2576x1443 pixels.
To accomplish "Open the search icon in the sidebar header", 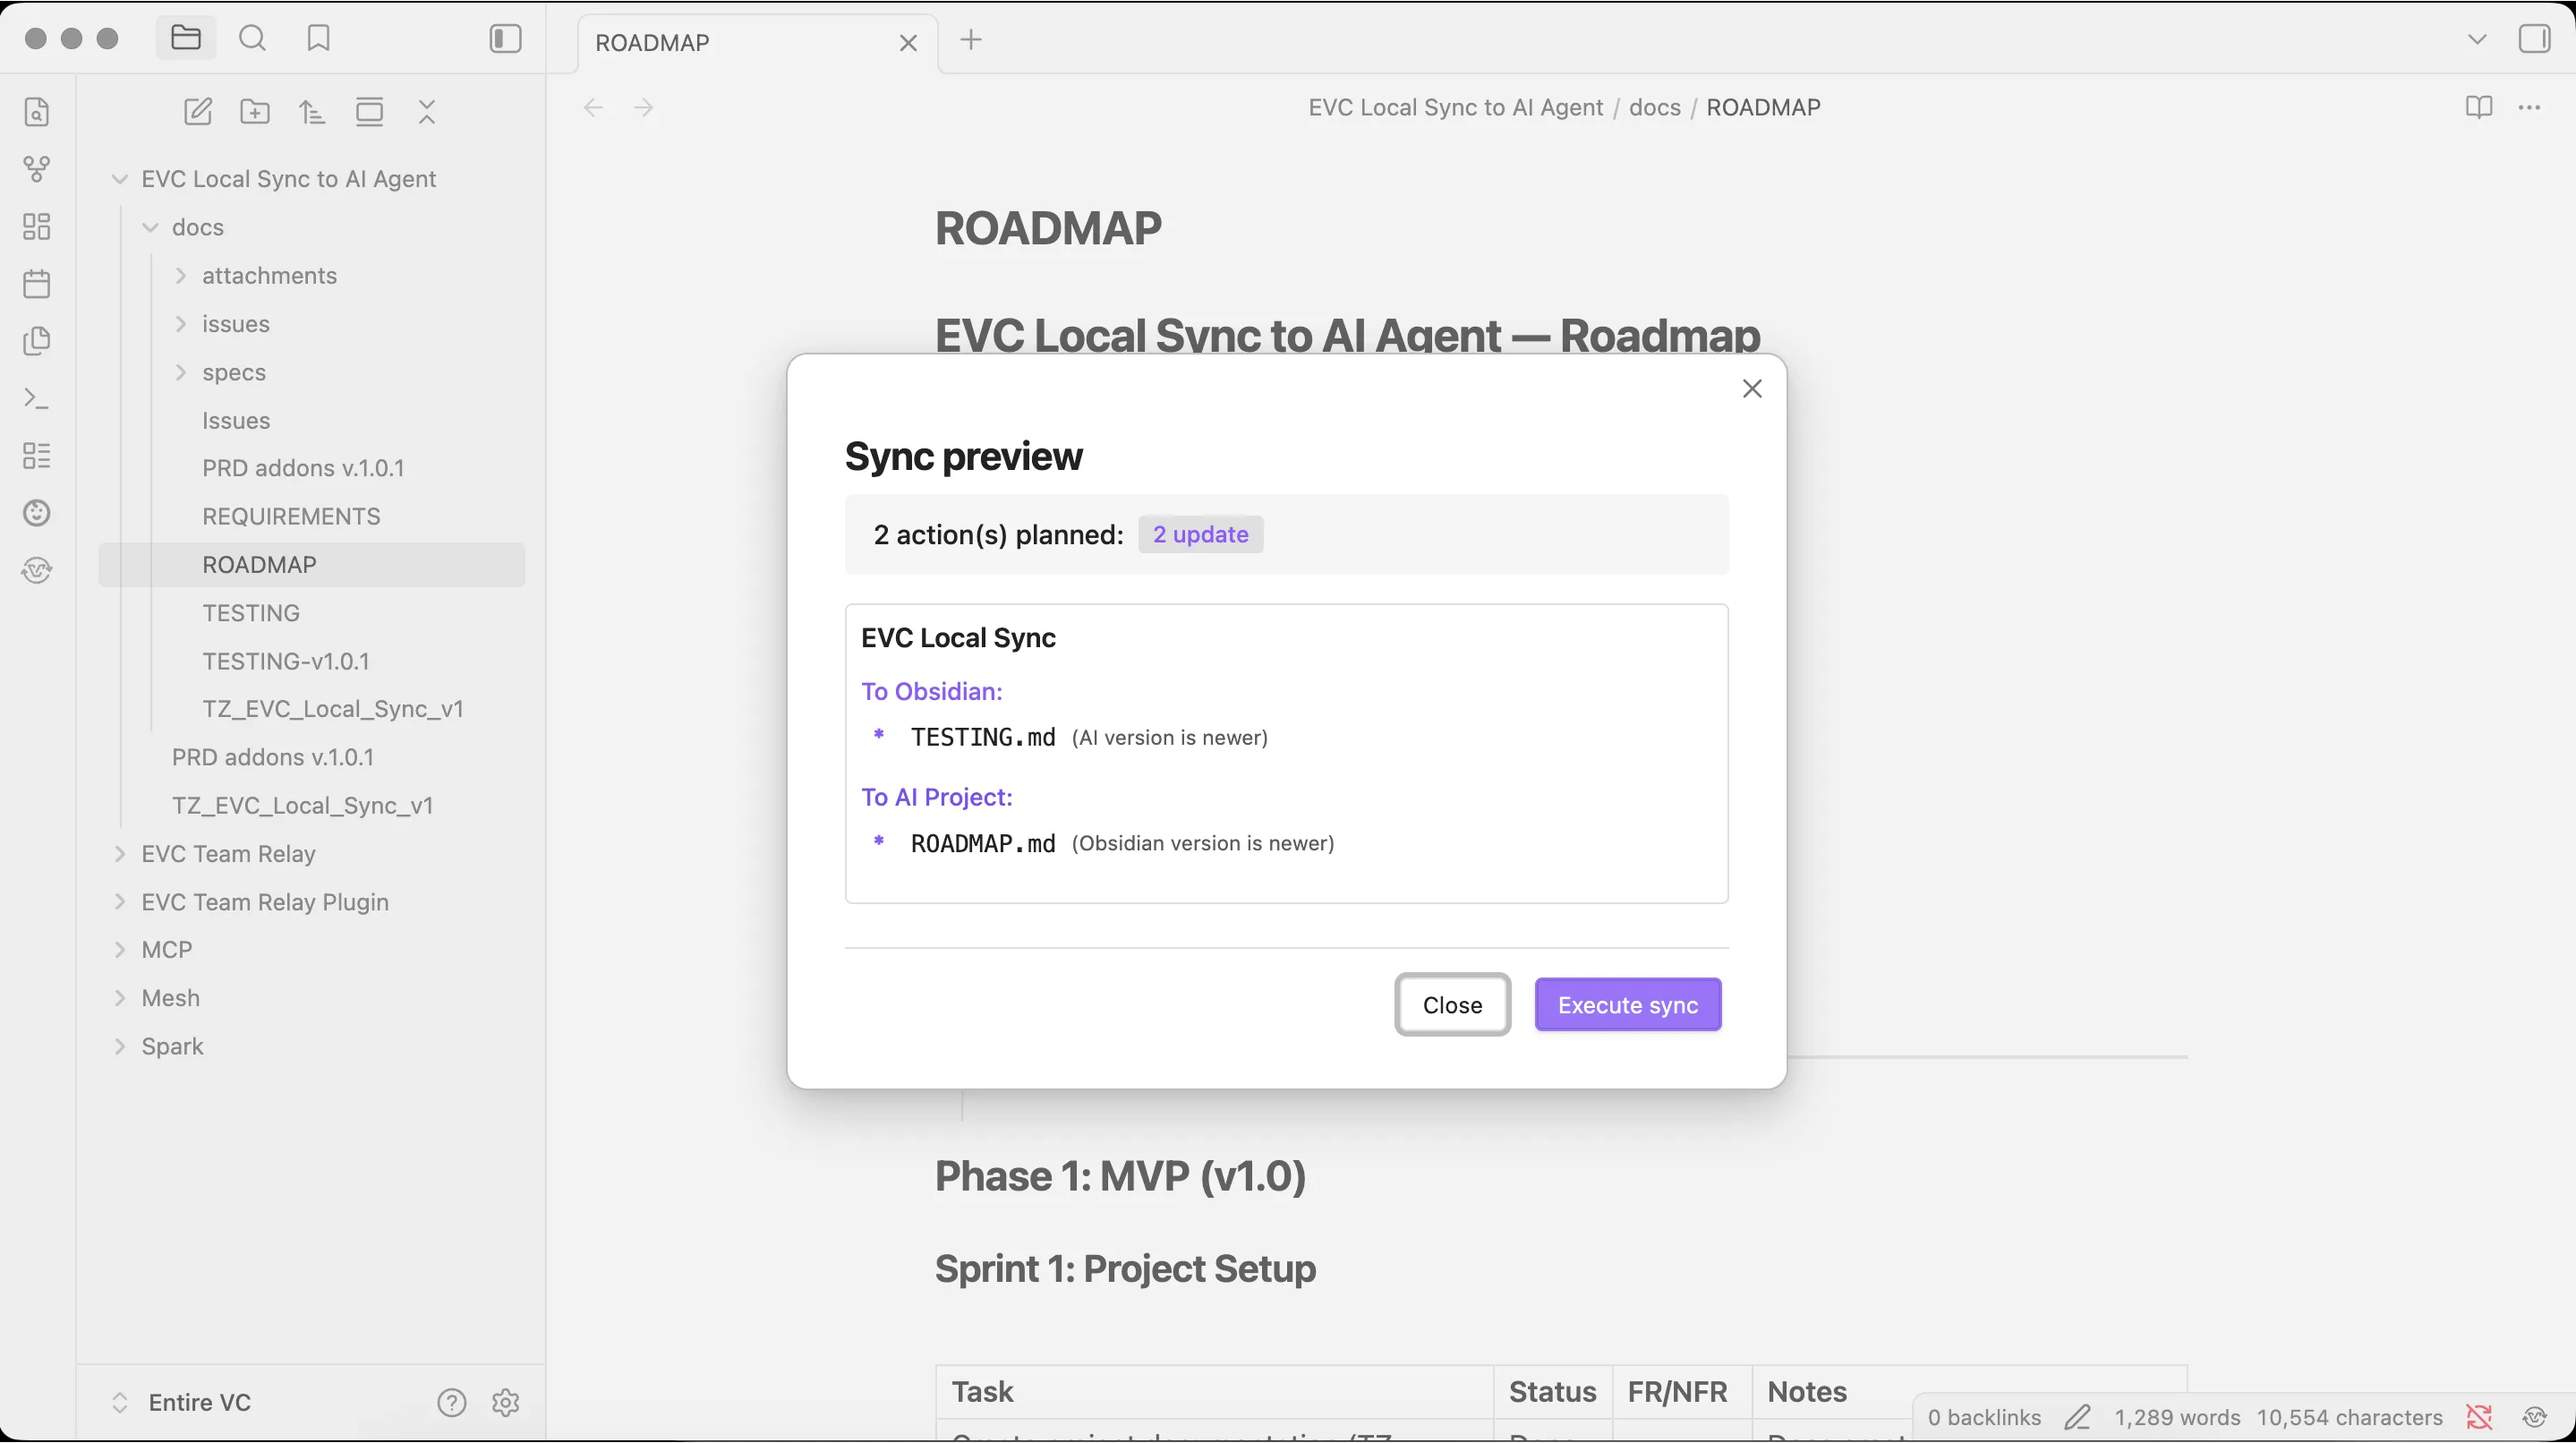I will click(253, 39).
